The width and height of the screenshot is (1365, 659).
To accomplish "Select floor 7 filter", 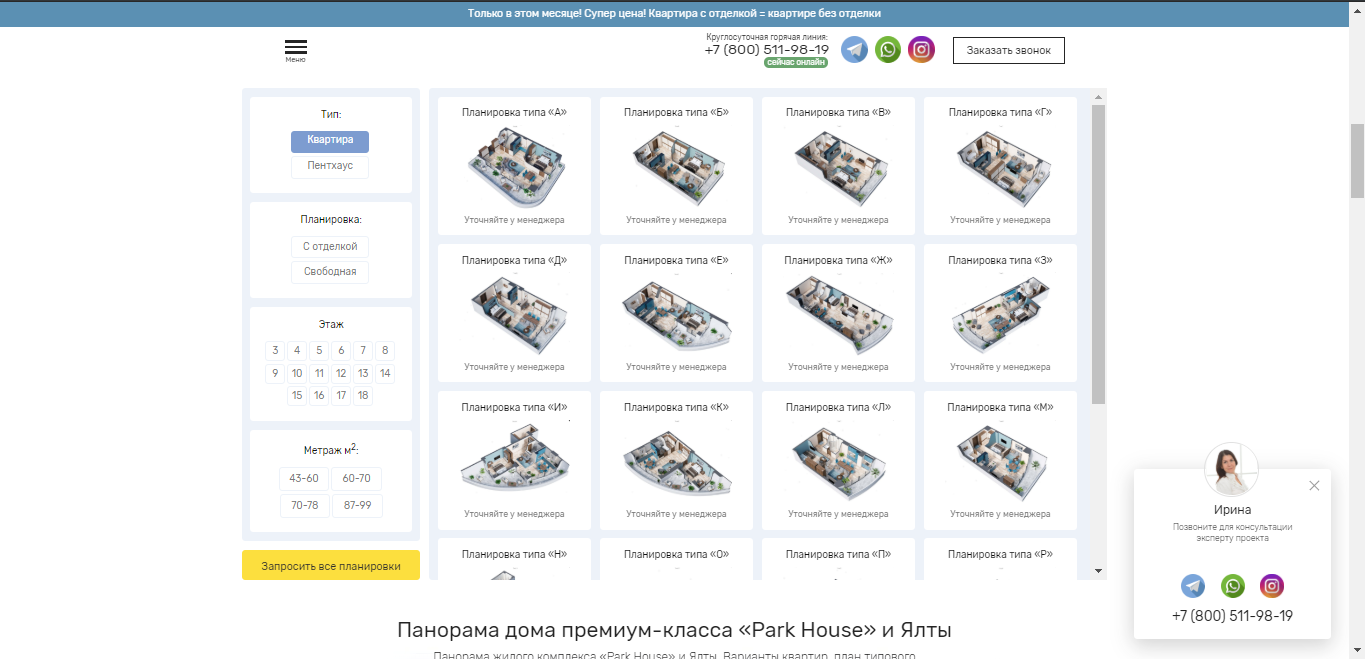I will tap(363, 350).
